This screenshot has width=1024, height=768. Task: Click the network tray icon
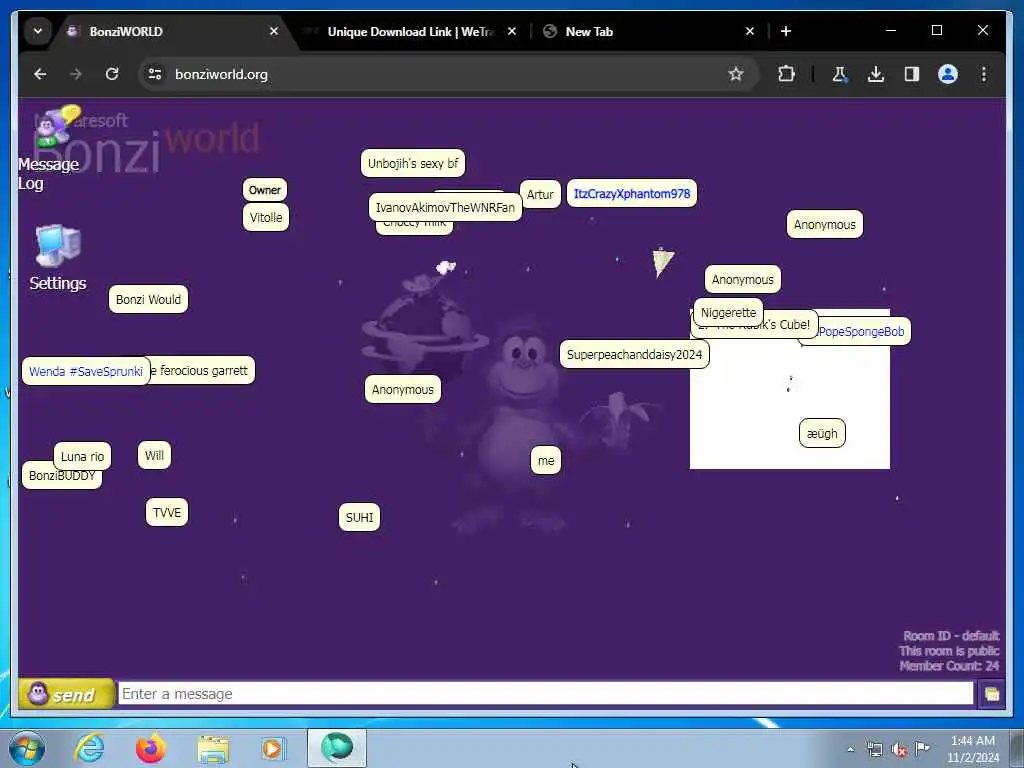coord(874,749)
